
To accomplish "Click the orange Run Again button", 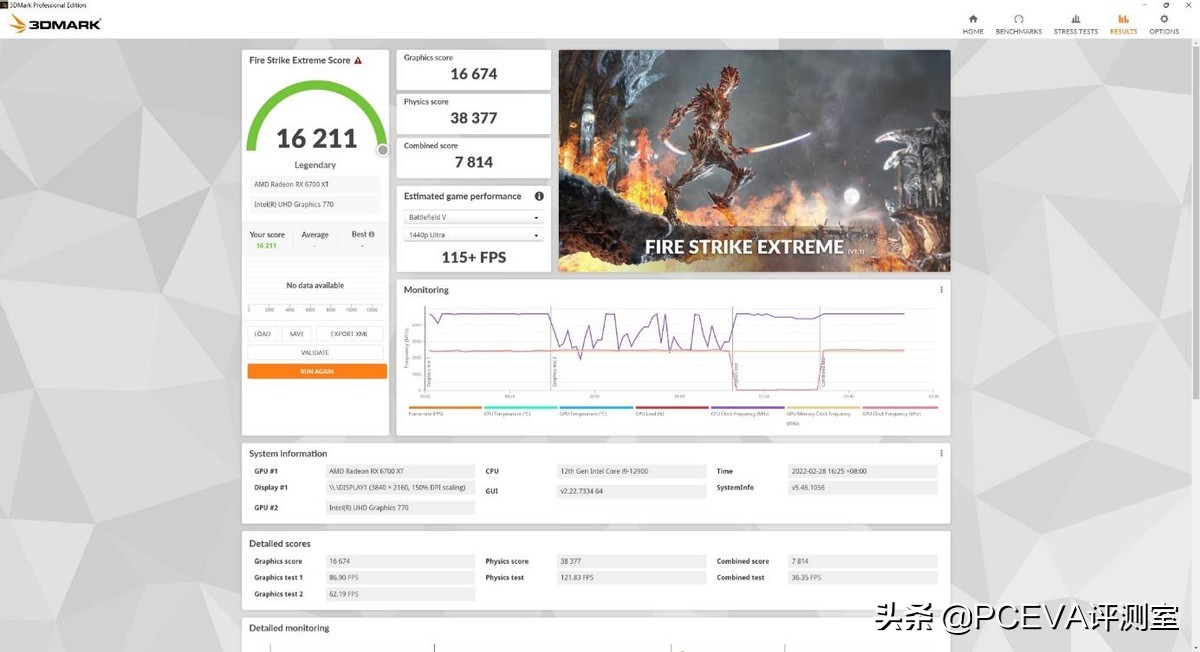I will tap(317, 371).
